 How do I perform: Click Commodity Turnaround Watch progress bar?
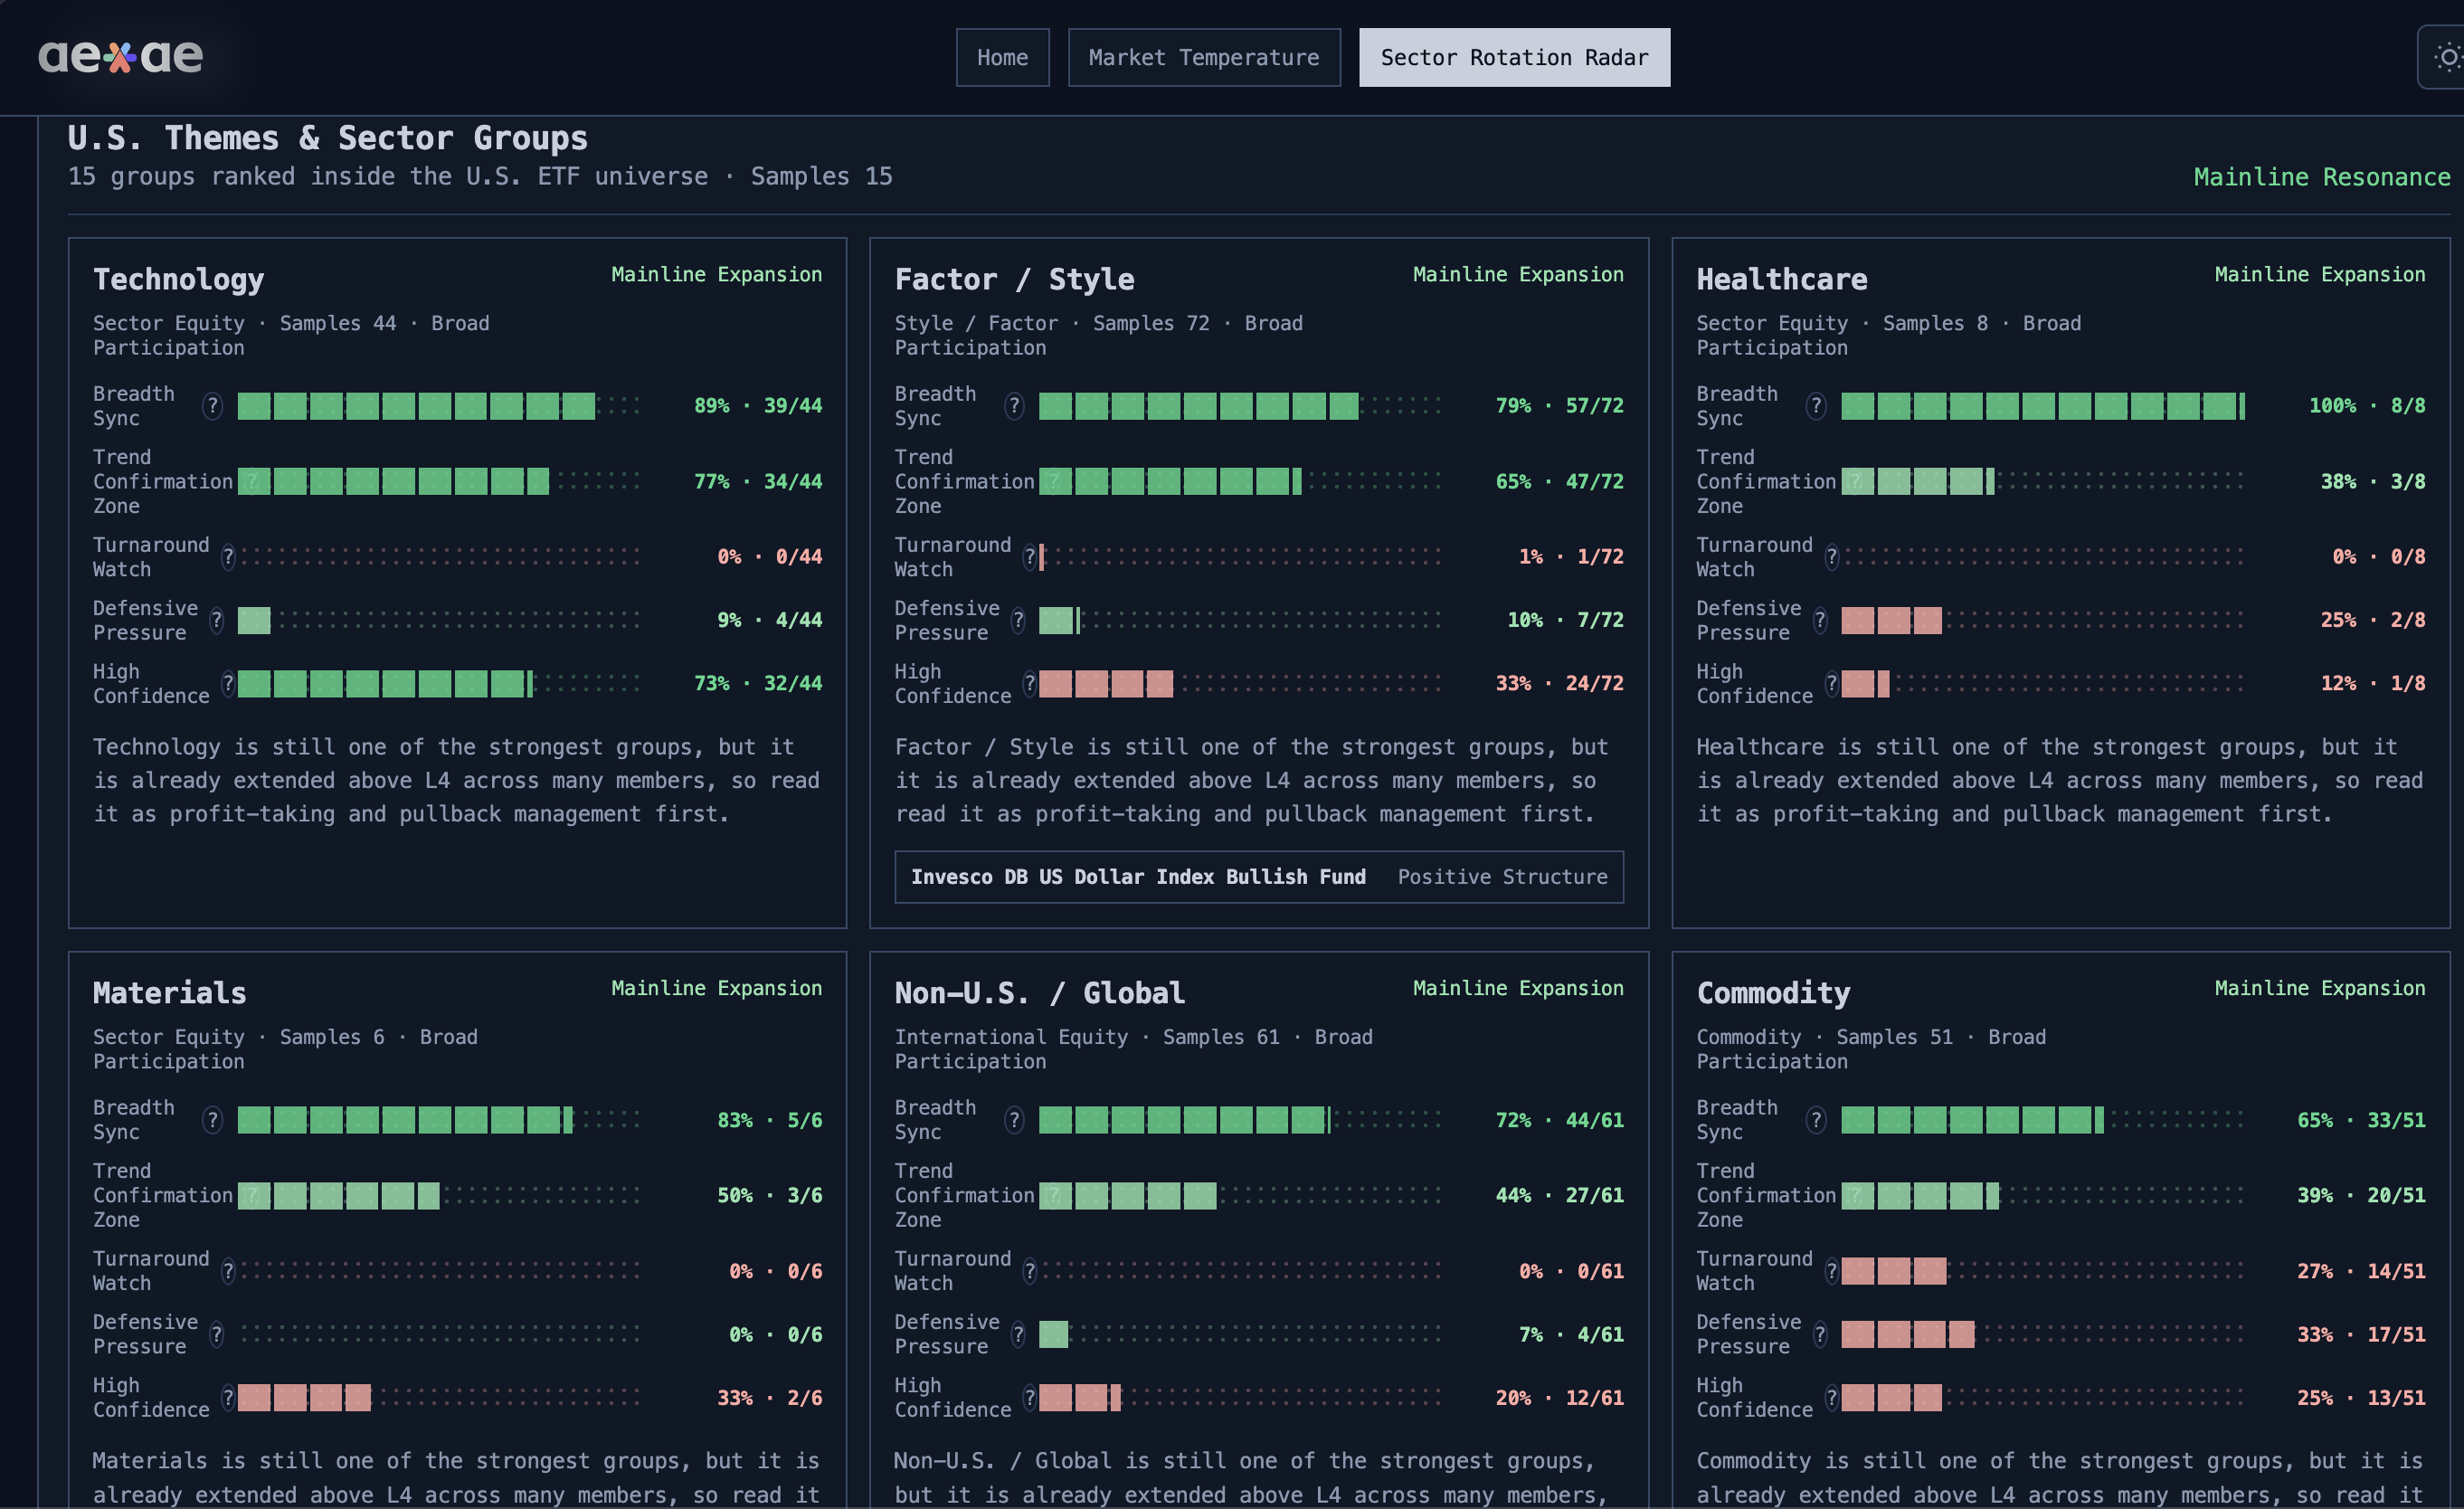[2043, 1271]
